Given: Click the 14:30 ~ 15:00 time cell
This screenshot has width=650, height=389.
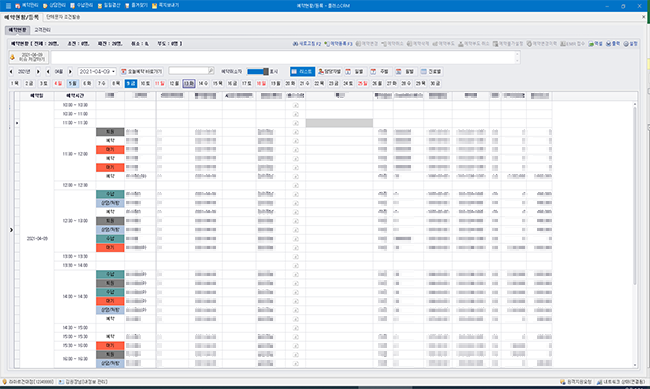Looking at the screenshot, I should click(75, 328).
